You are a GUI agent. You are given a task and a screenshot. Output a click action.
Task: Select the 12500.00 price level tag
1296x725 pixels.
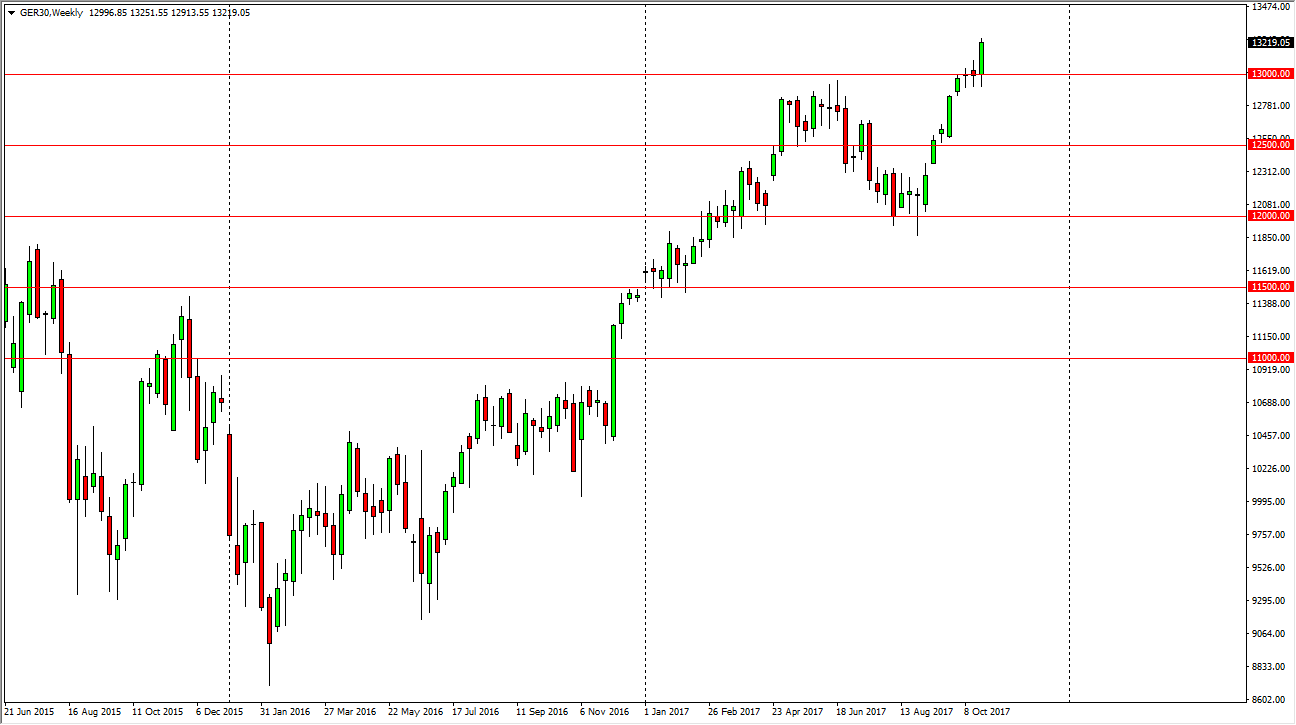1270,144
